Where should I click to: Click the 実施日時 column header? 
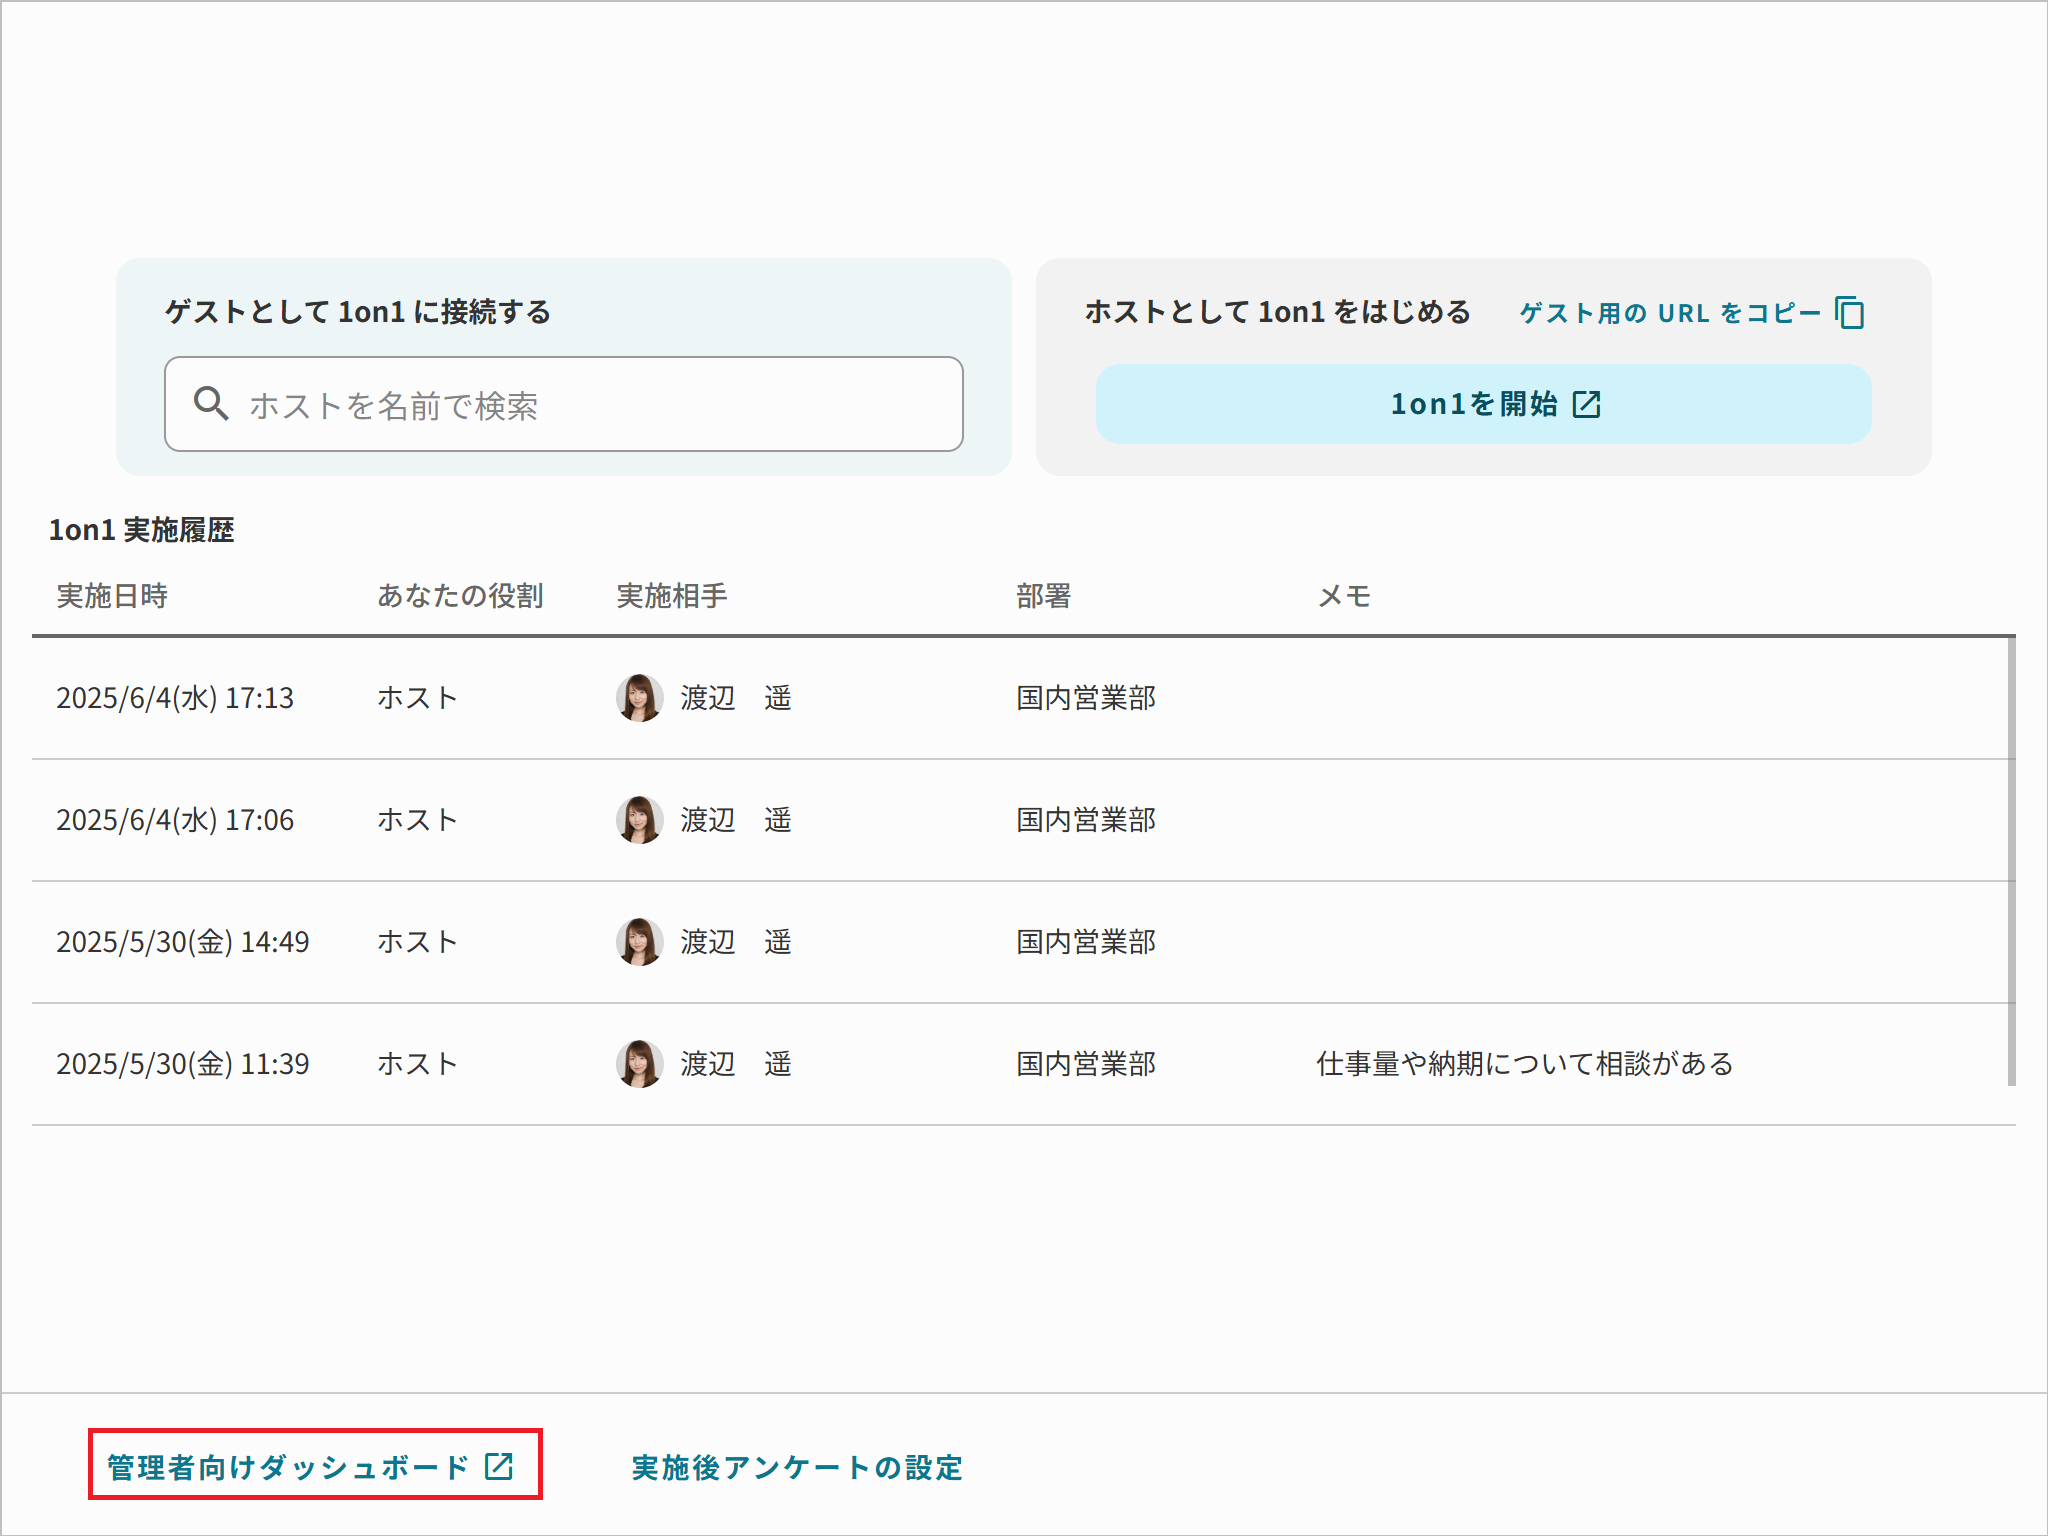[x=112, y=596]
